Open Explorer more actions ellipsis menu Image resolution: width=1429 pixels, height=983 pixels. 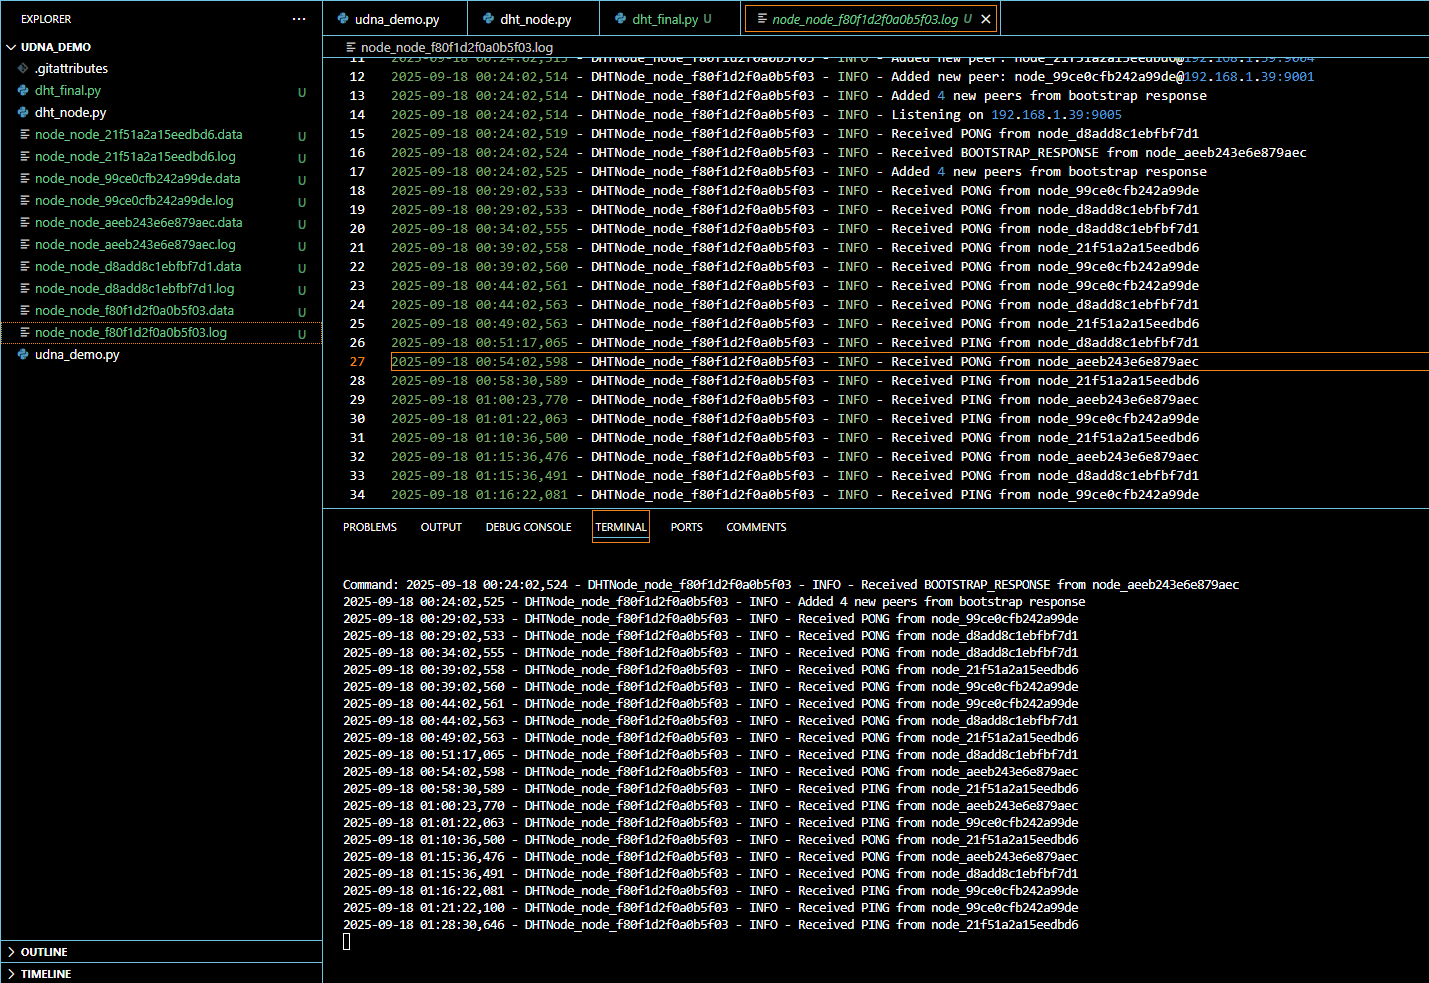[x=298, y=19]
